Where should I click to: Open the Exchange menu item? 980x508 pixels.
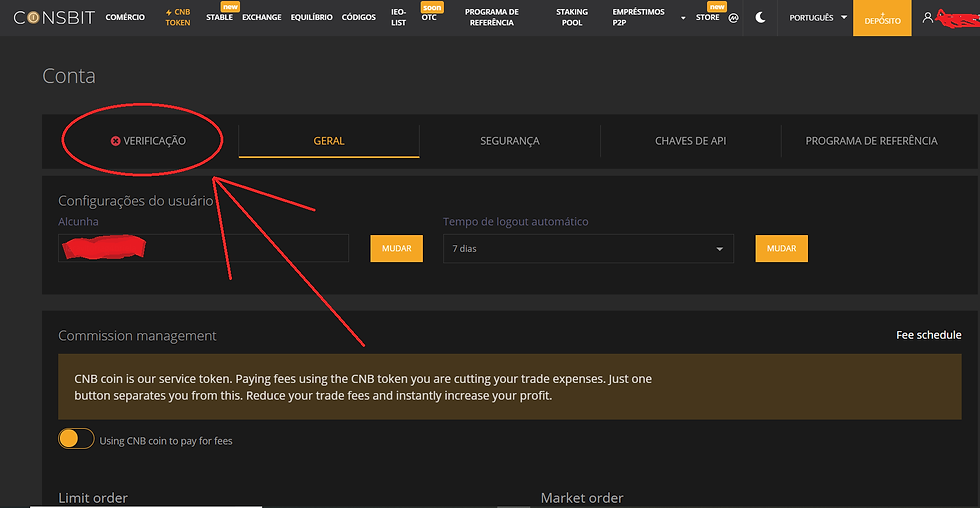(262, 17)
